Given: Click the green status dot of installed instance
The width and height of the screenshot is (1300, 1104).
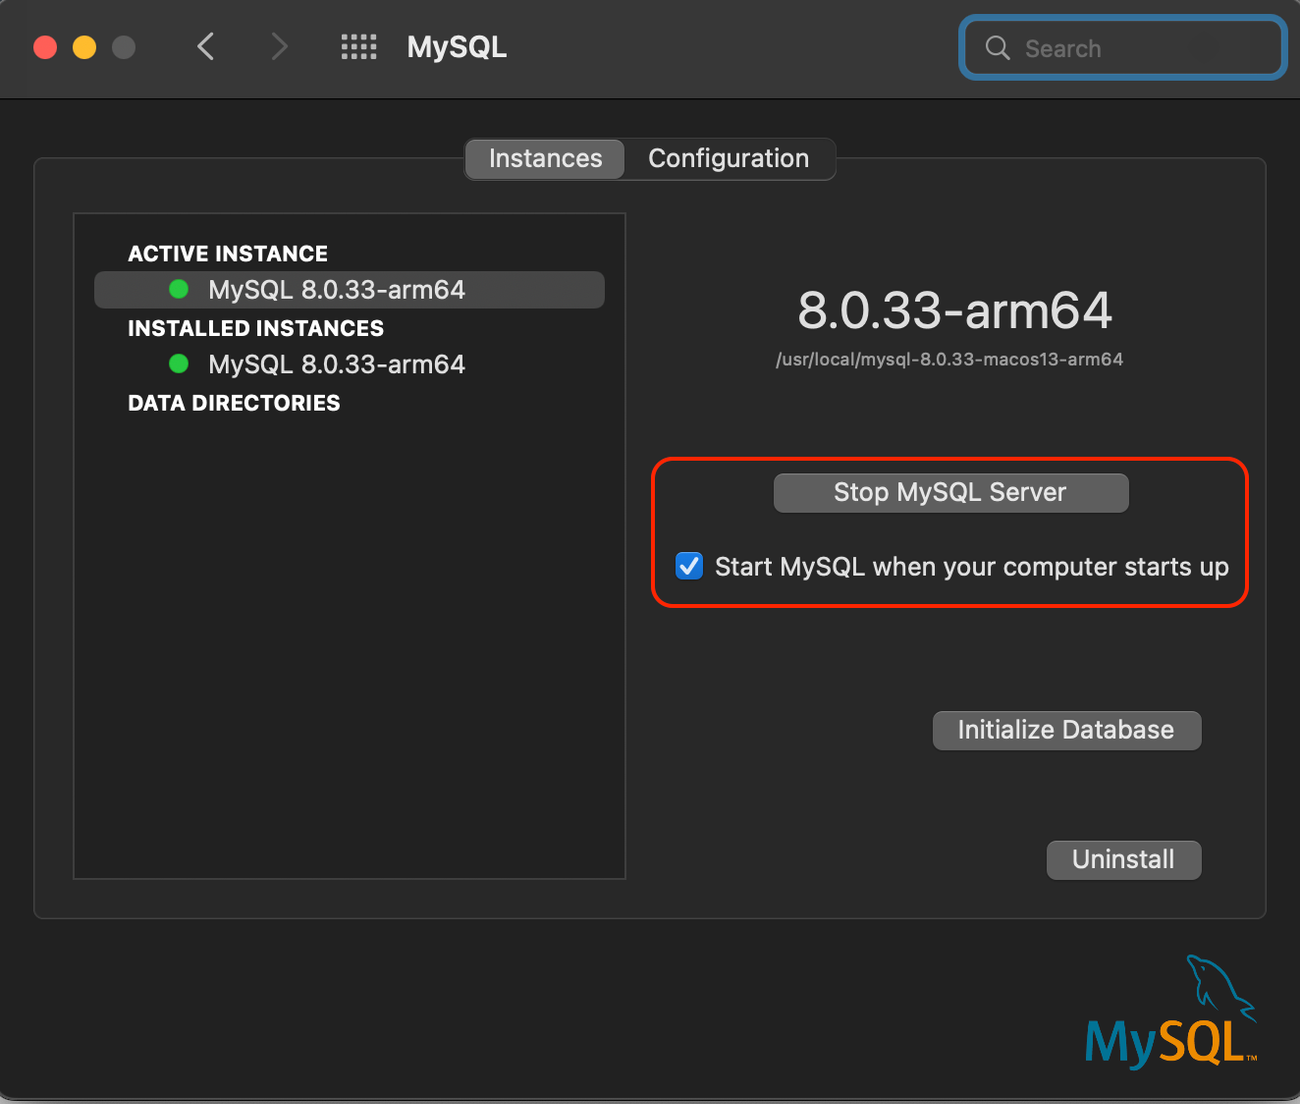Looking at the screenshot, I should [x=179, y=364].
